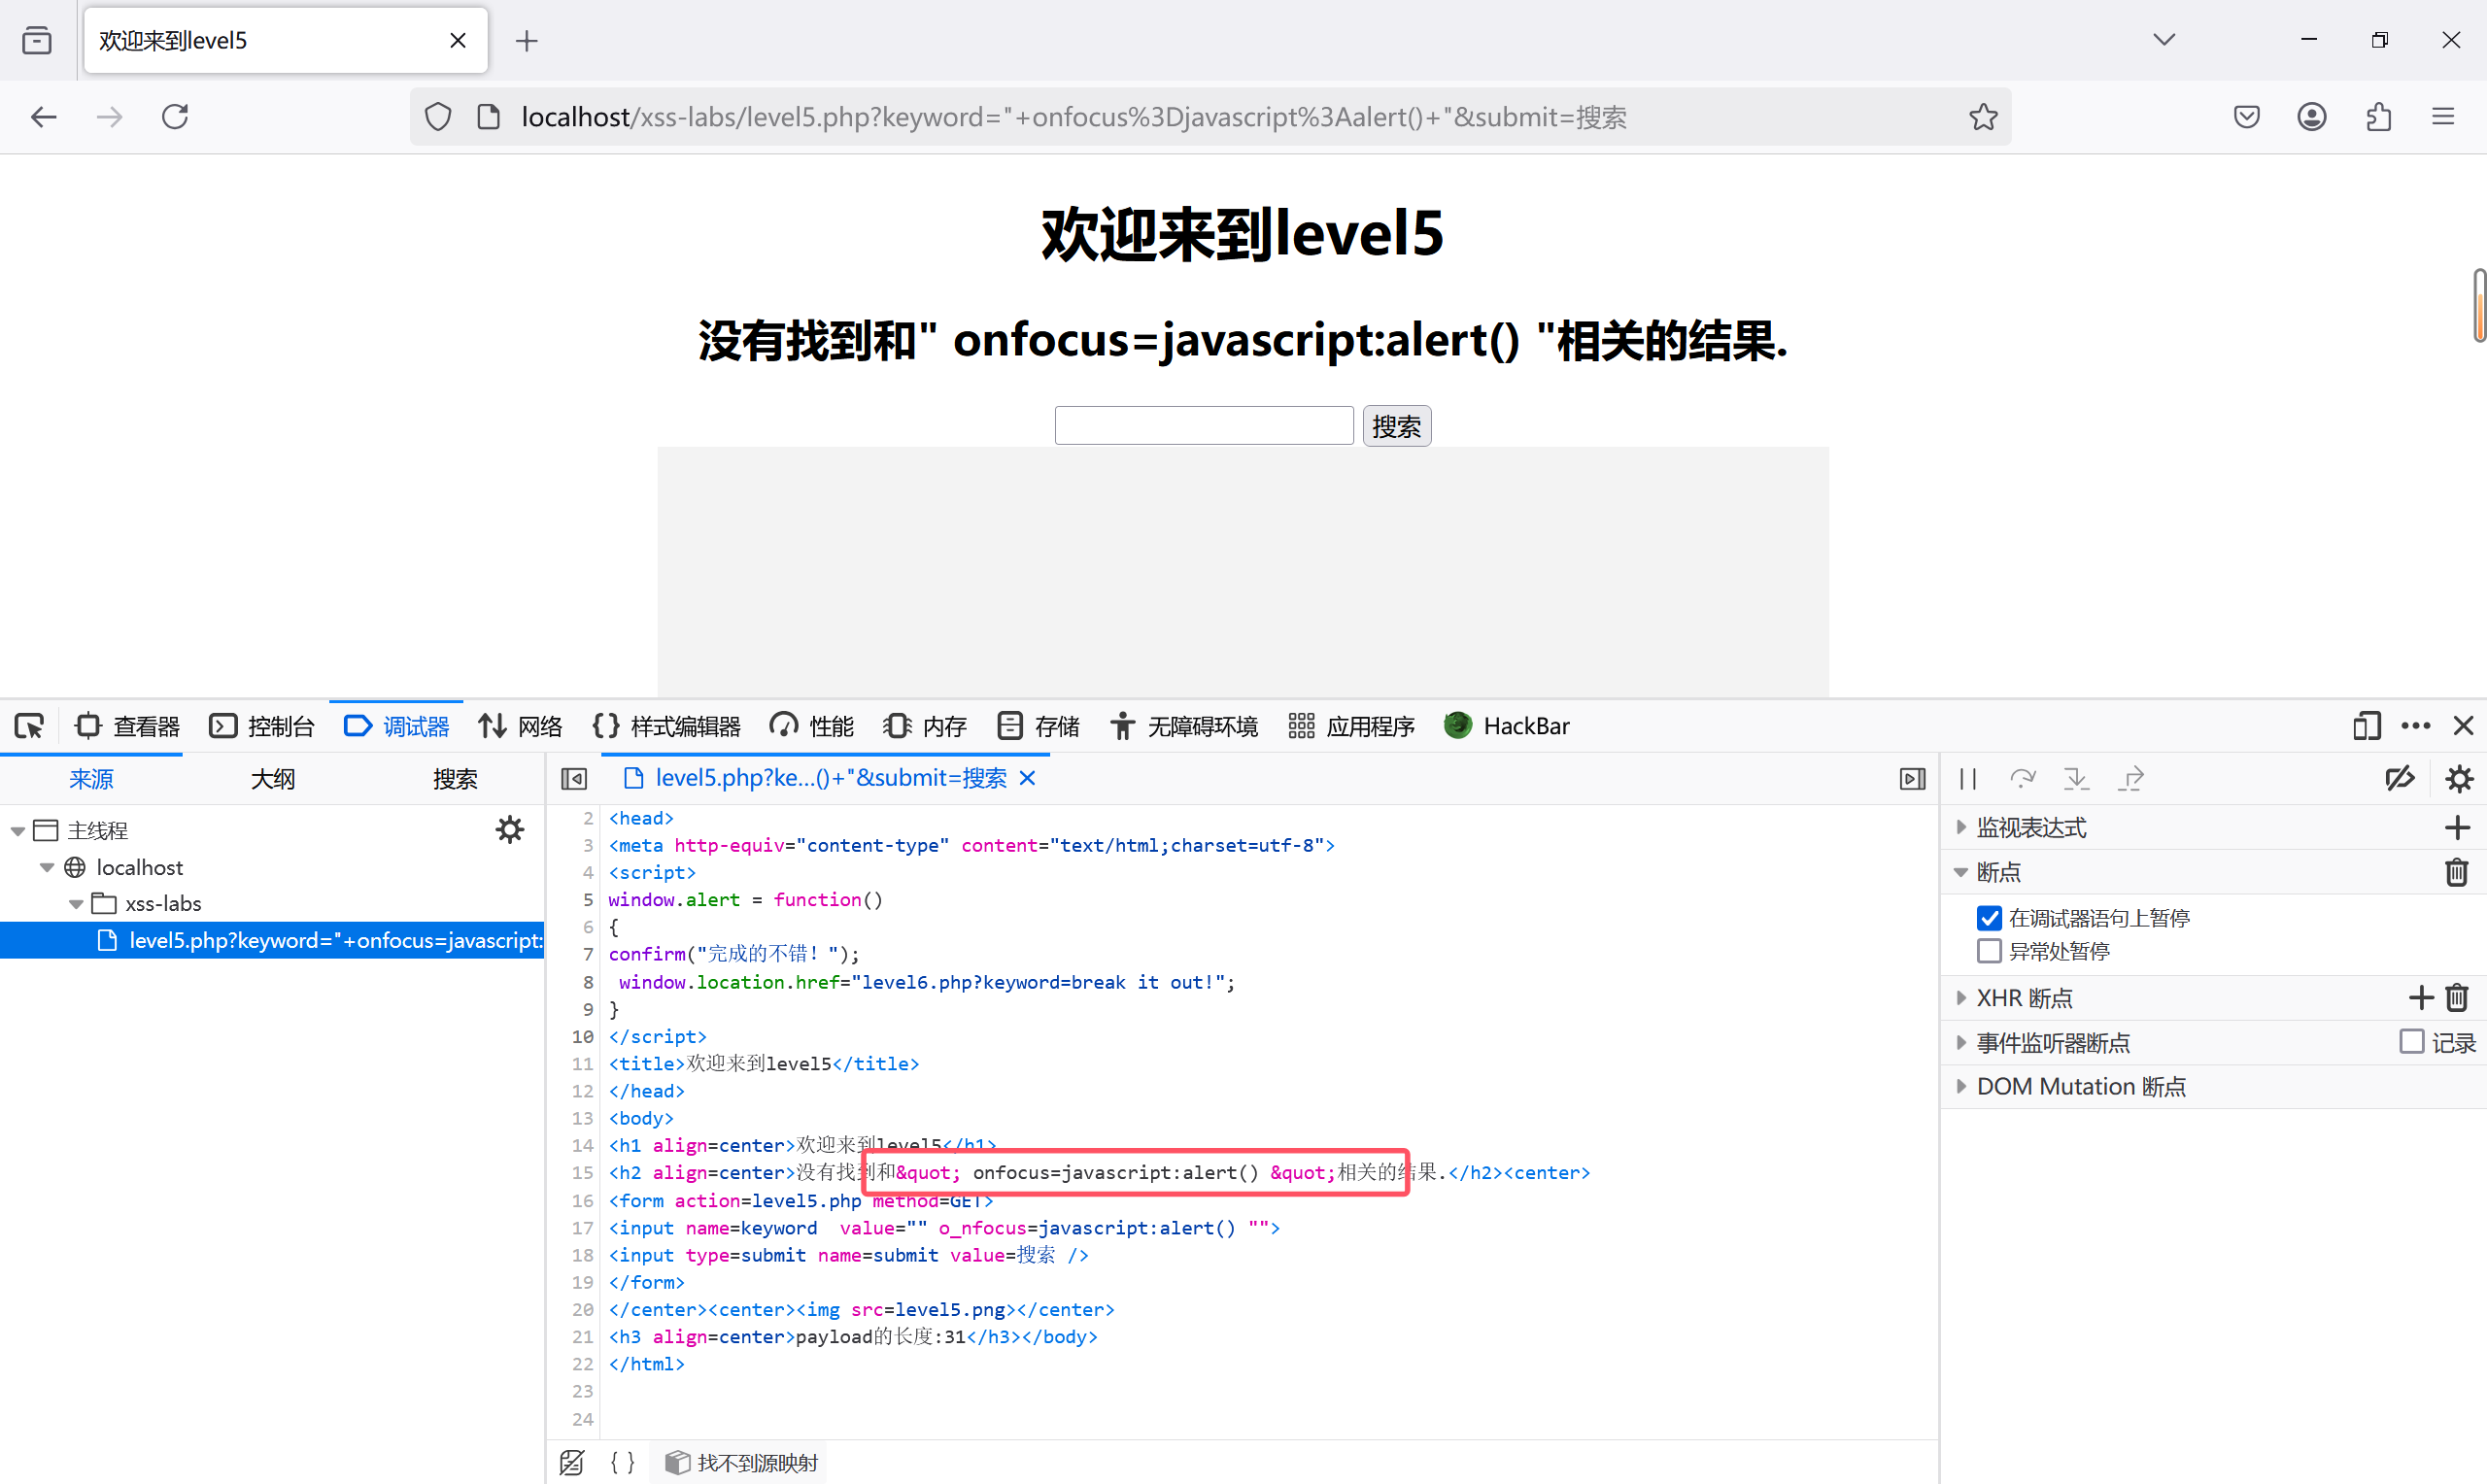
Task: Click the 搜索 submit button on the page
Action: [1396, 427]
